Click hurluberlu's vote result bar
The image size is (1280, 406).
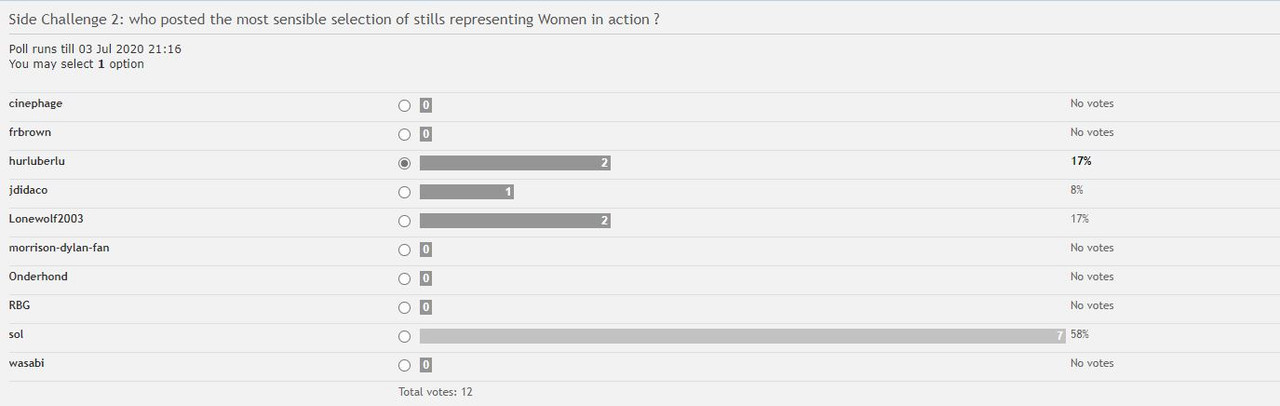[x=515, y=163]
